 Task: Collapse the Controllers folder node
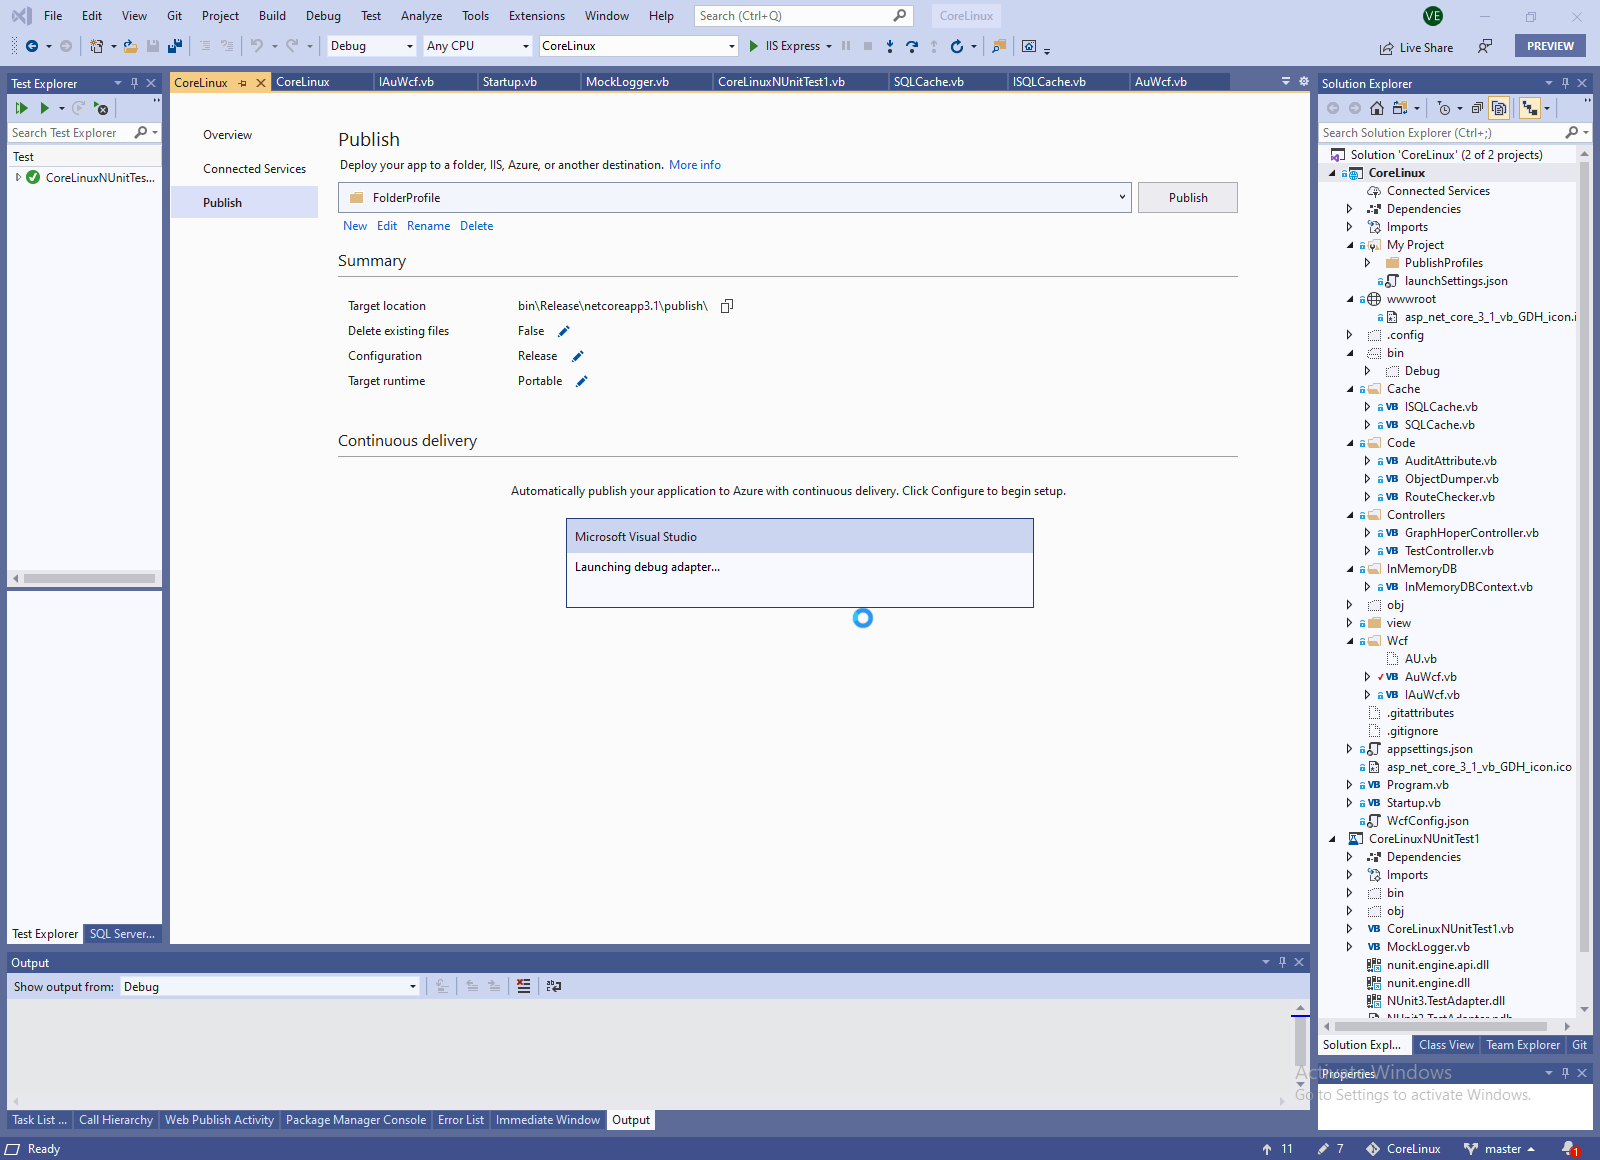tap(1350, 515)
